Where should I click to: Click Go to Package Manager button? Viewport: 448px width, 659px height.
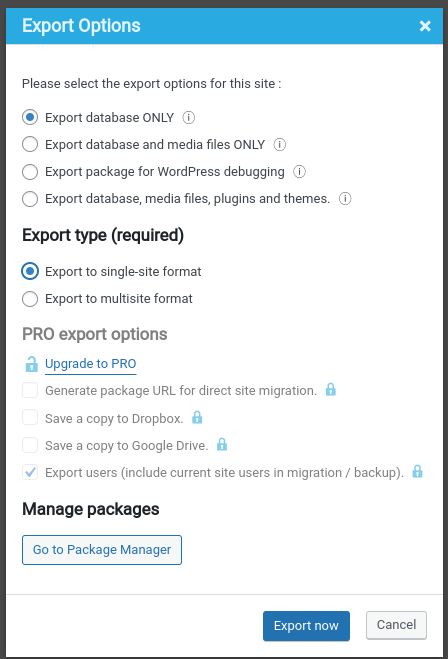[x=102, y=550]
